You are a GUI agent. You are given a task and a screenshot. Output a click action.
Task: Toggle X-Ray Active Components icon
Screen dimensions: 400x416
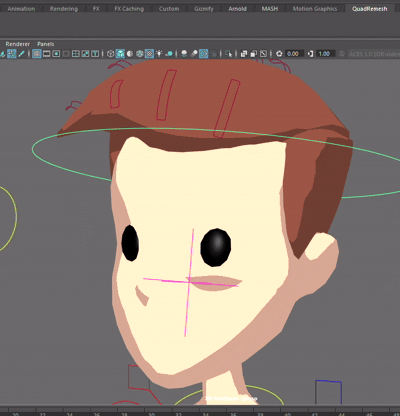254,54
